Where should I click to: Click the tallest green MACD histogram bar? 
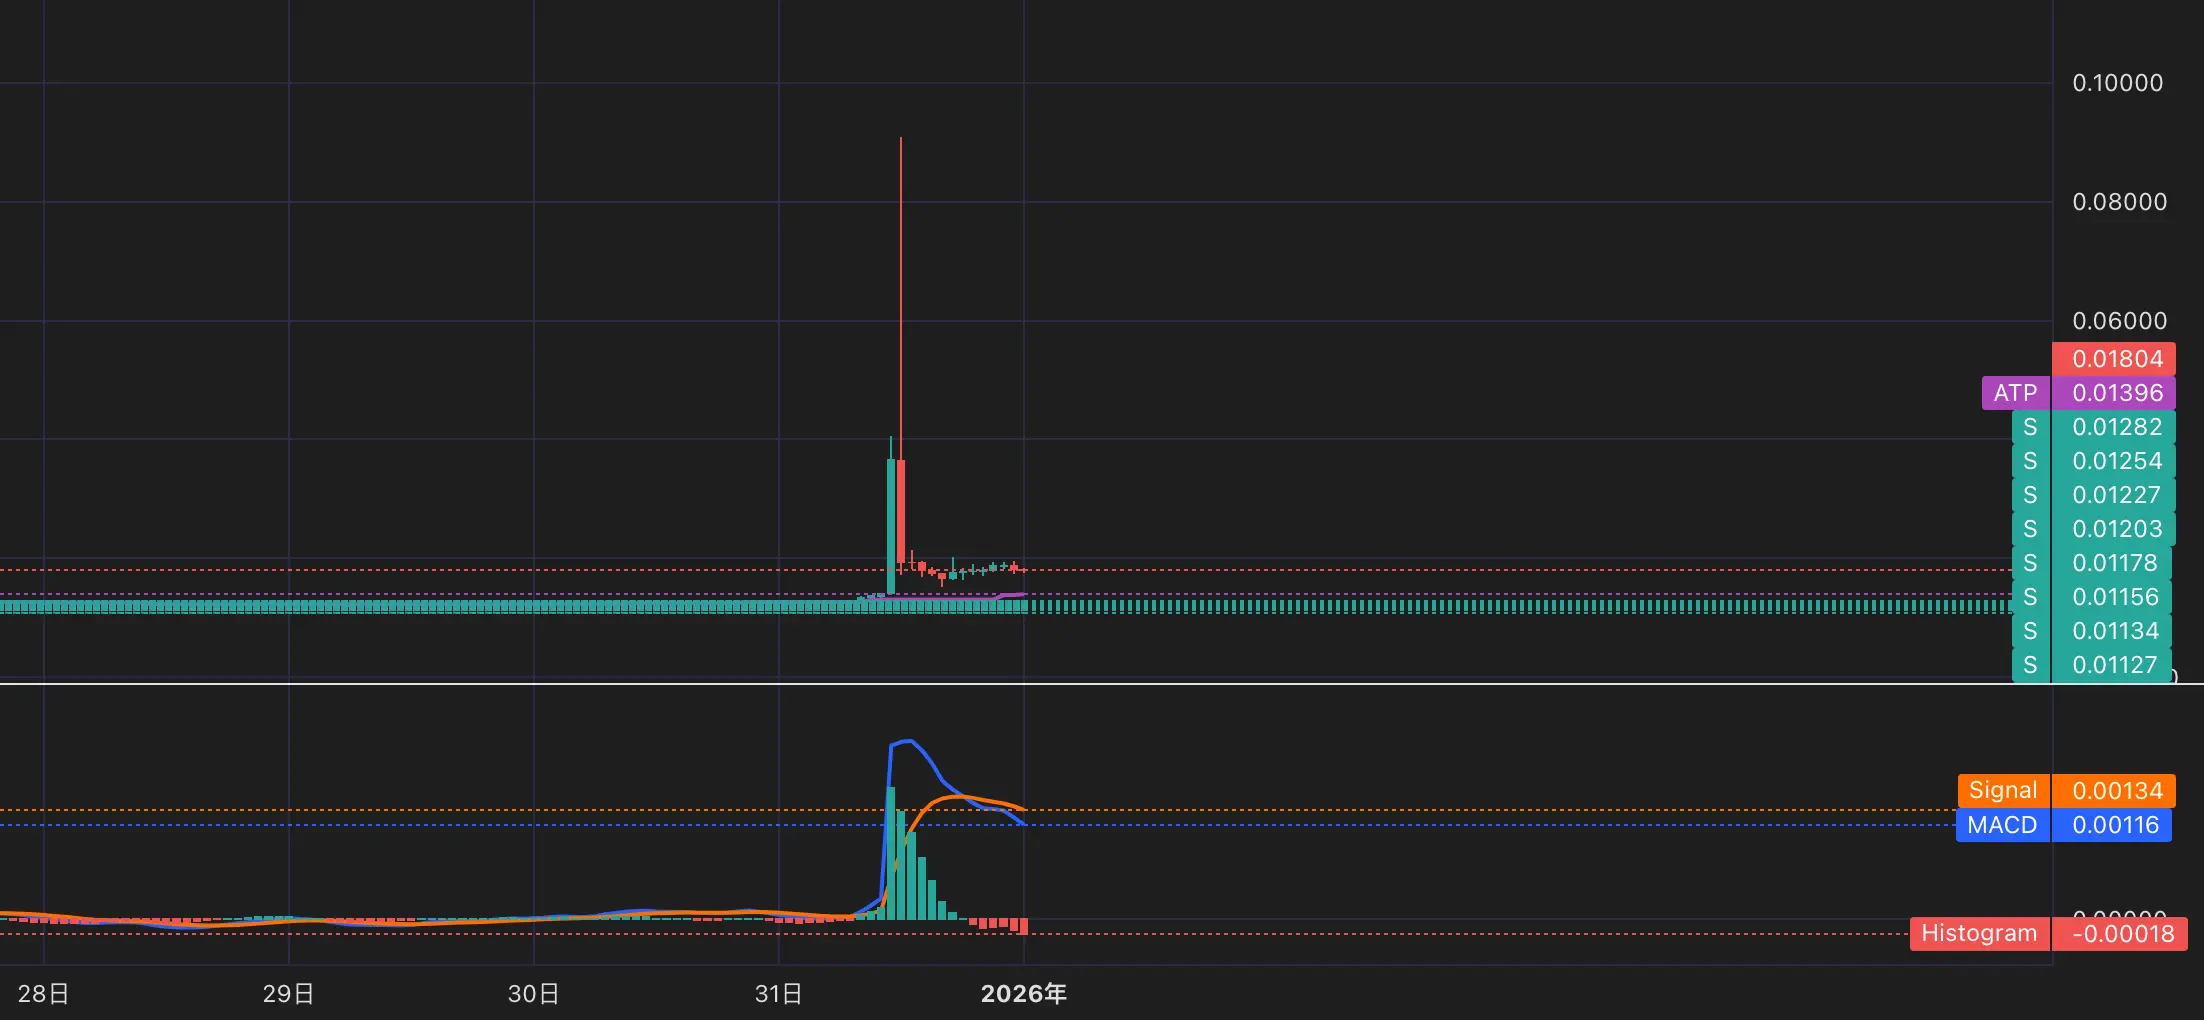pyautogui.click(x=891, y=853)
